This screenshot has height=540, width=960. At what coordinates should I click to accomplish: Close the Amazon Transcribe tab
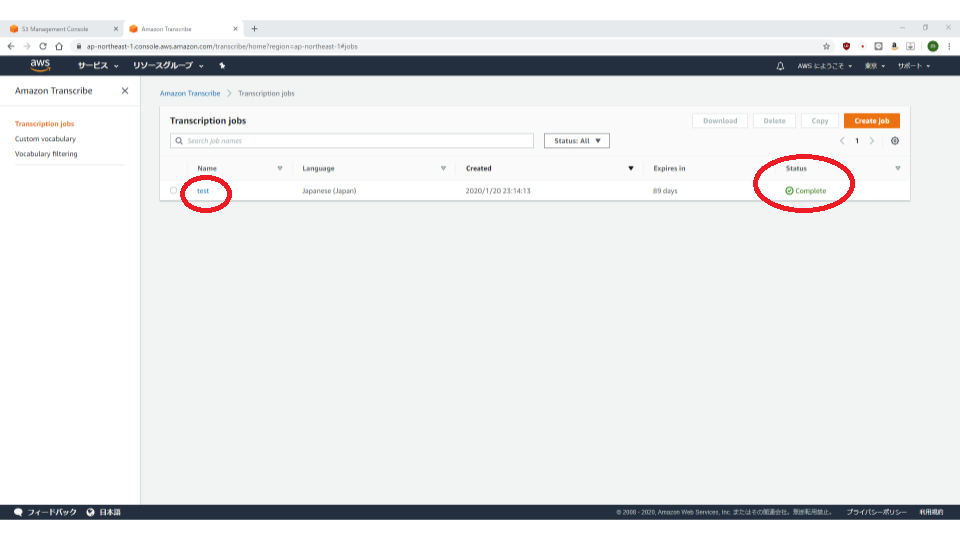(x=235, y=29)
